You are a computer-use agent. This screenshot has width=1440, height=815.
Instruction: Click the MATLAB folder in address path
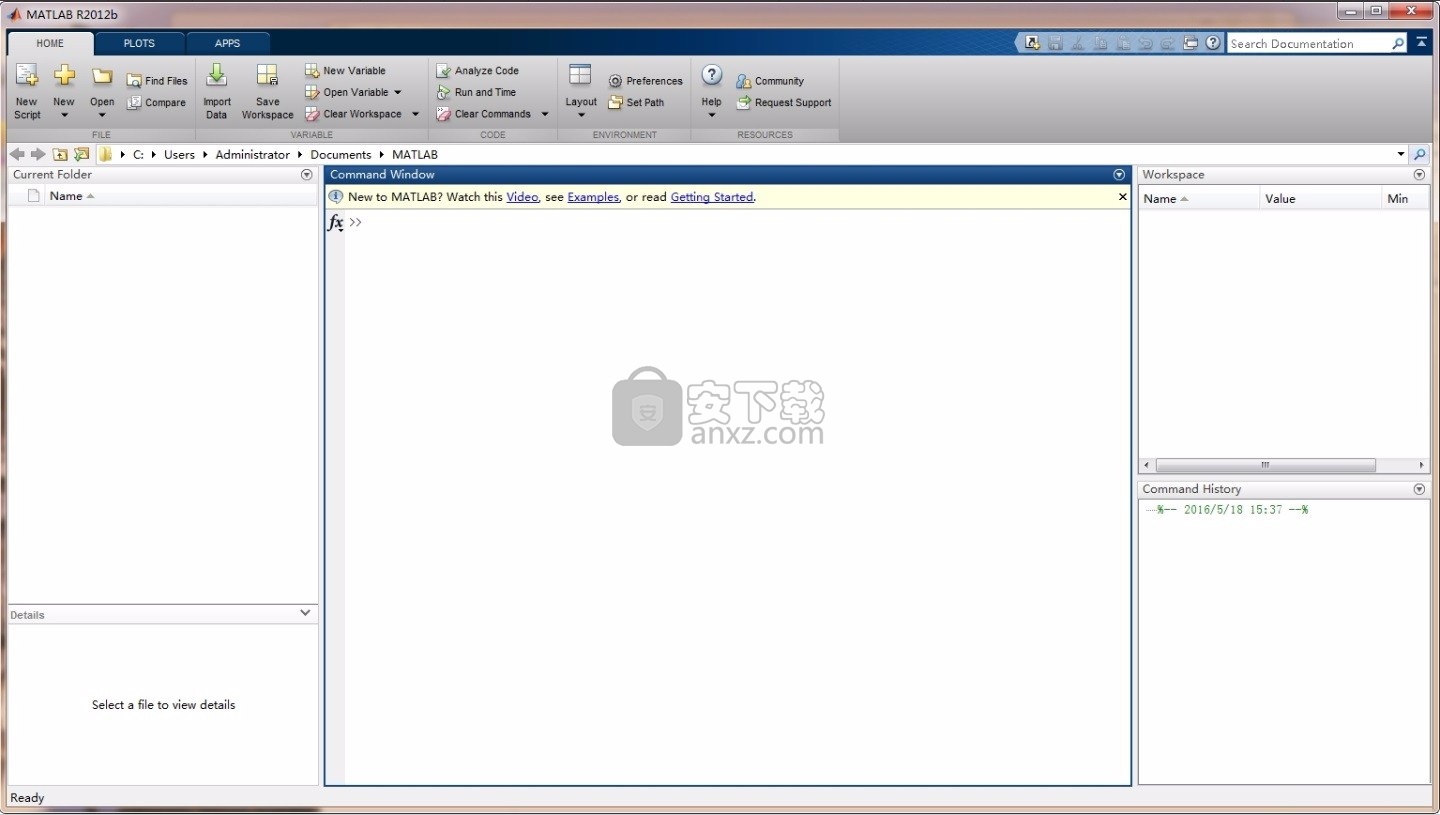(414, 155)
